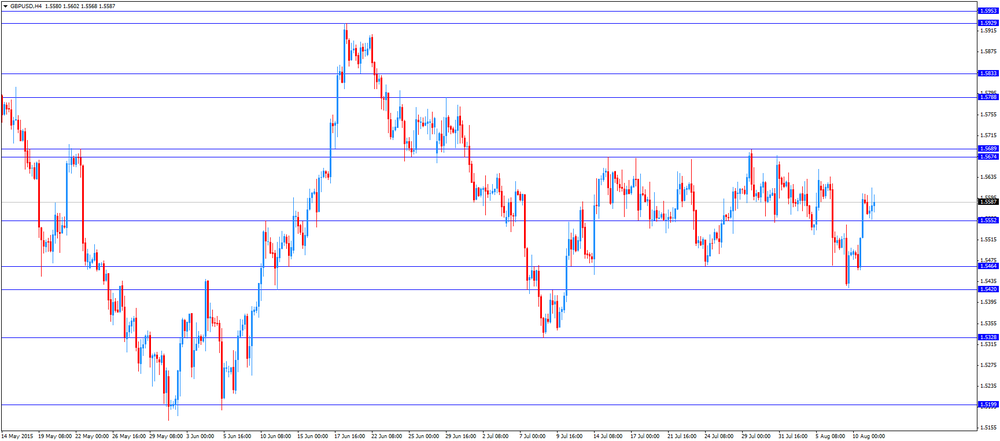This screenshot has height=441, width=1000.
Task: Click the 31 Jul 16:00 time label
Action: click(793, 437)
